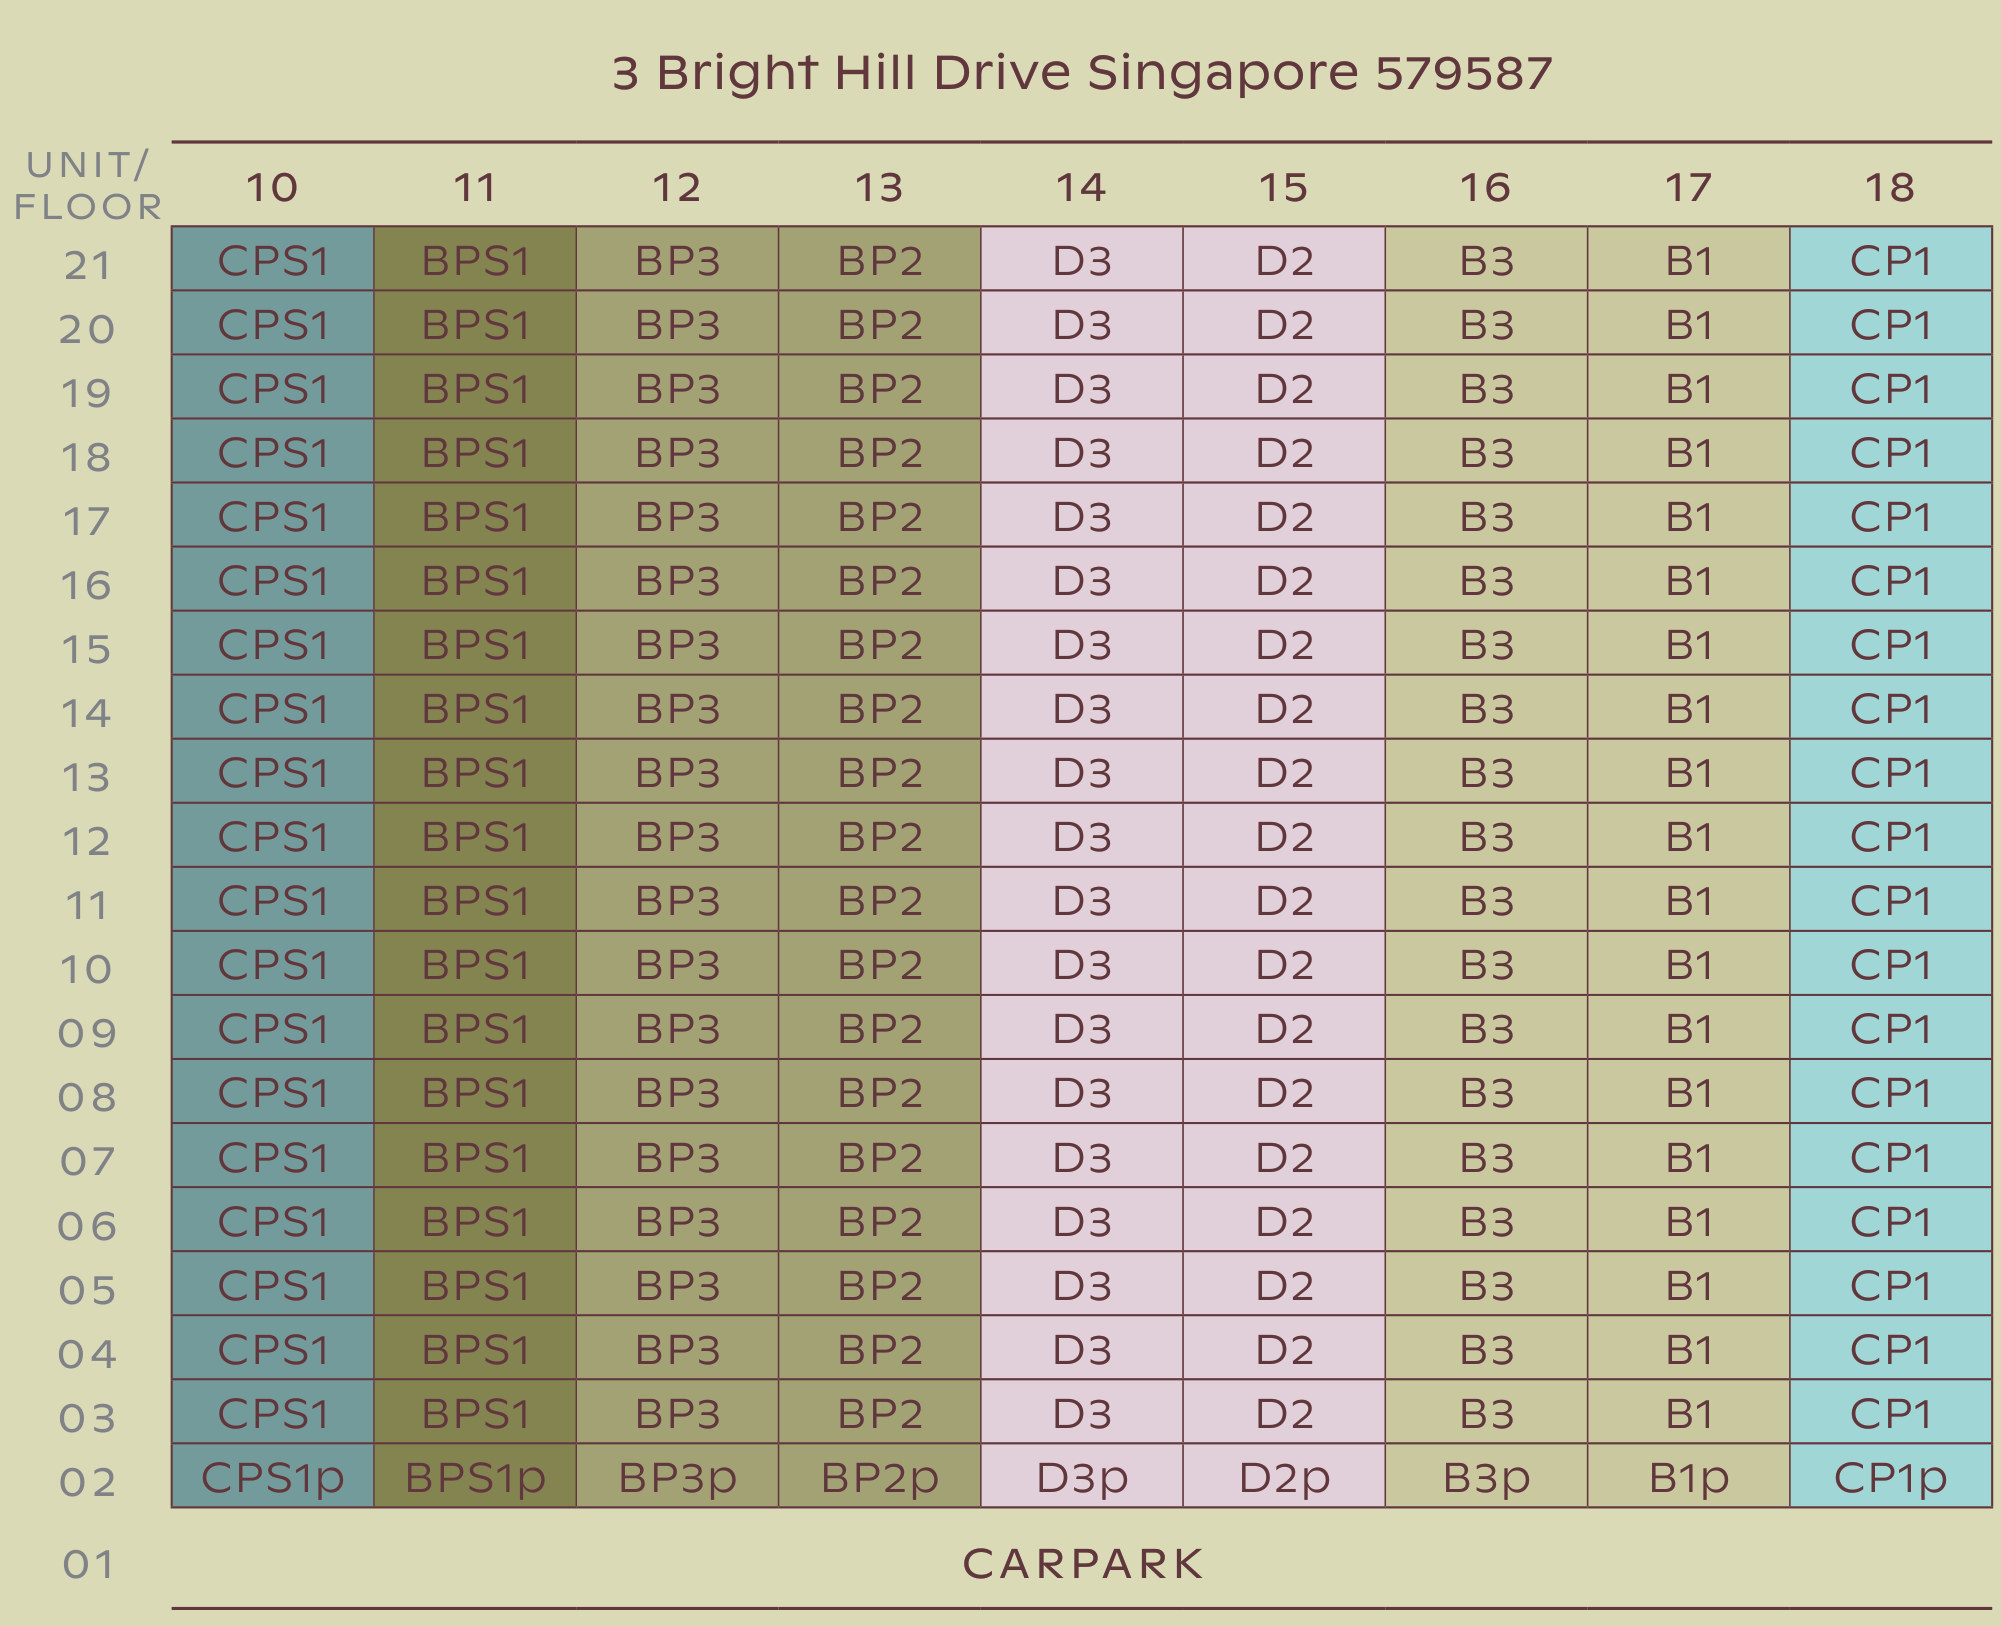Image resolution: width=2001 pixels, height=1626 pixels.
Task: Select the B3 cell on floor 11
Action: tap(1486, 899)
